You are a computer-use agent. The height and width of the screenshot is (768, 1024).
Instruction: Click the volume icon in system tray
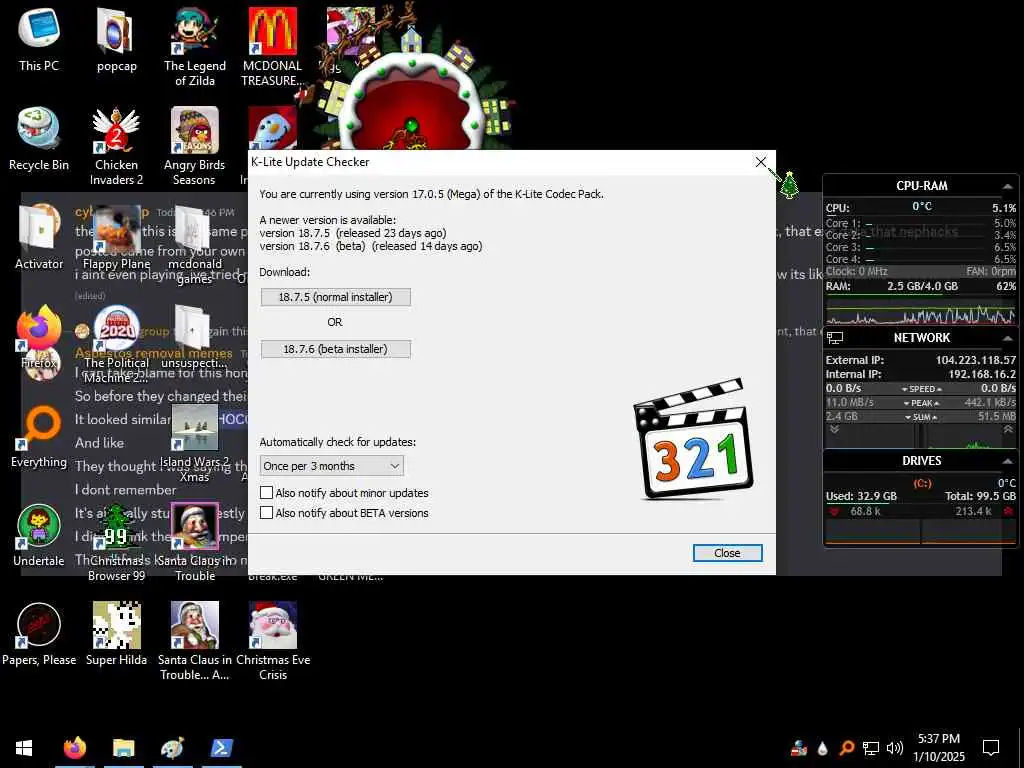(x=895, y=748)
